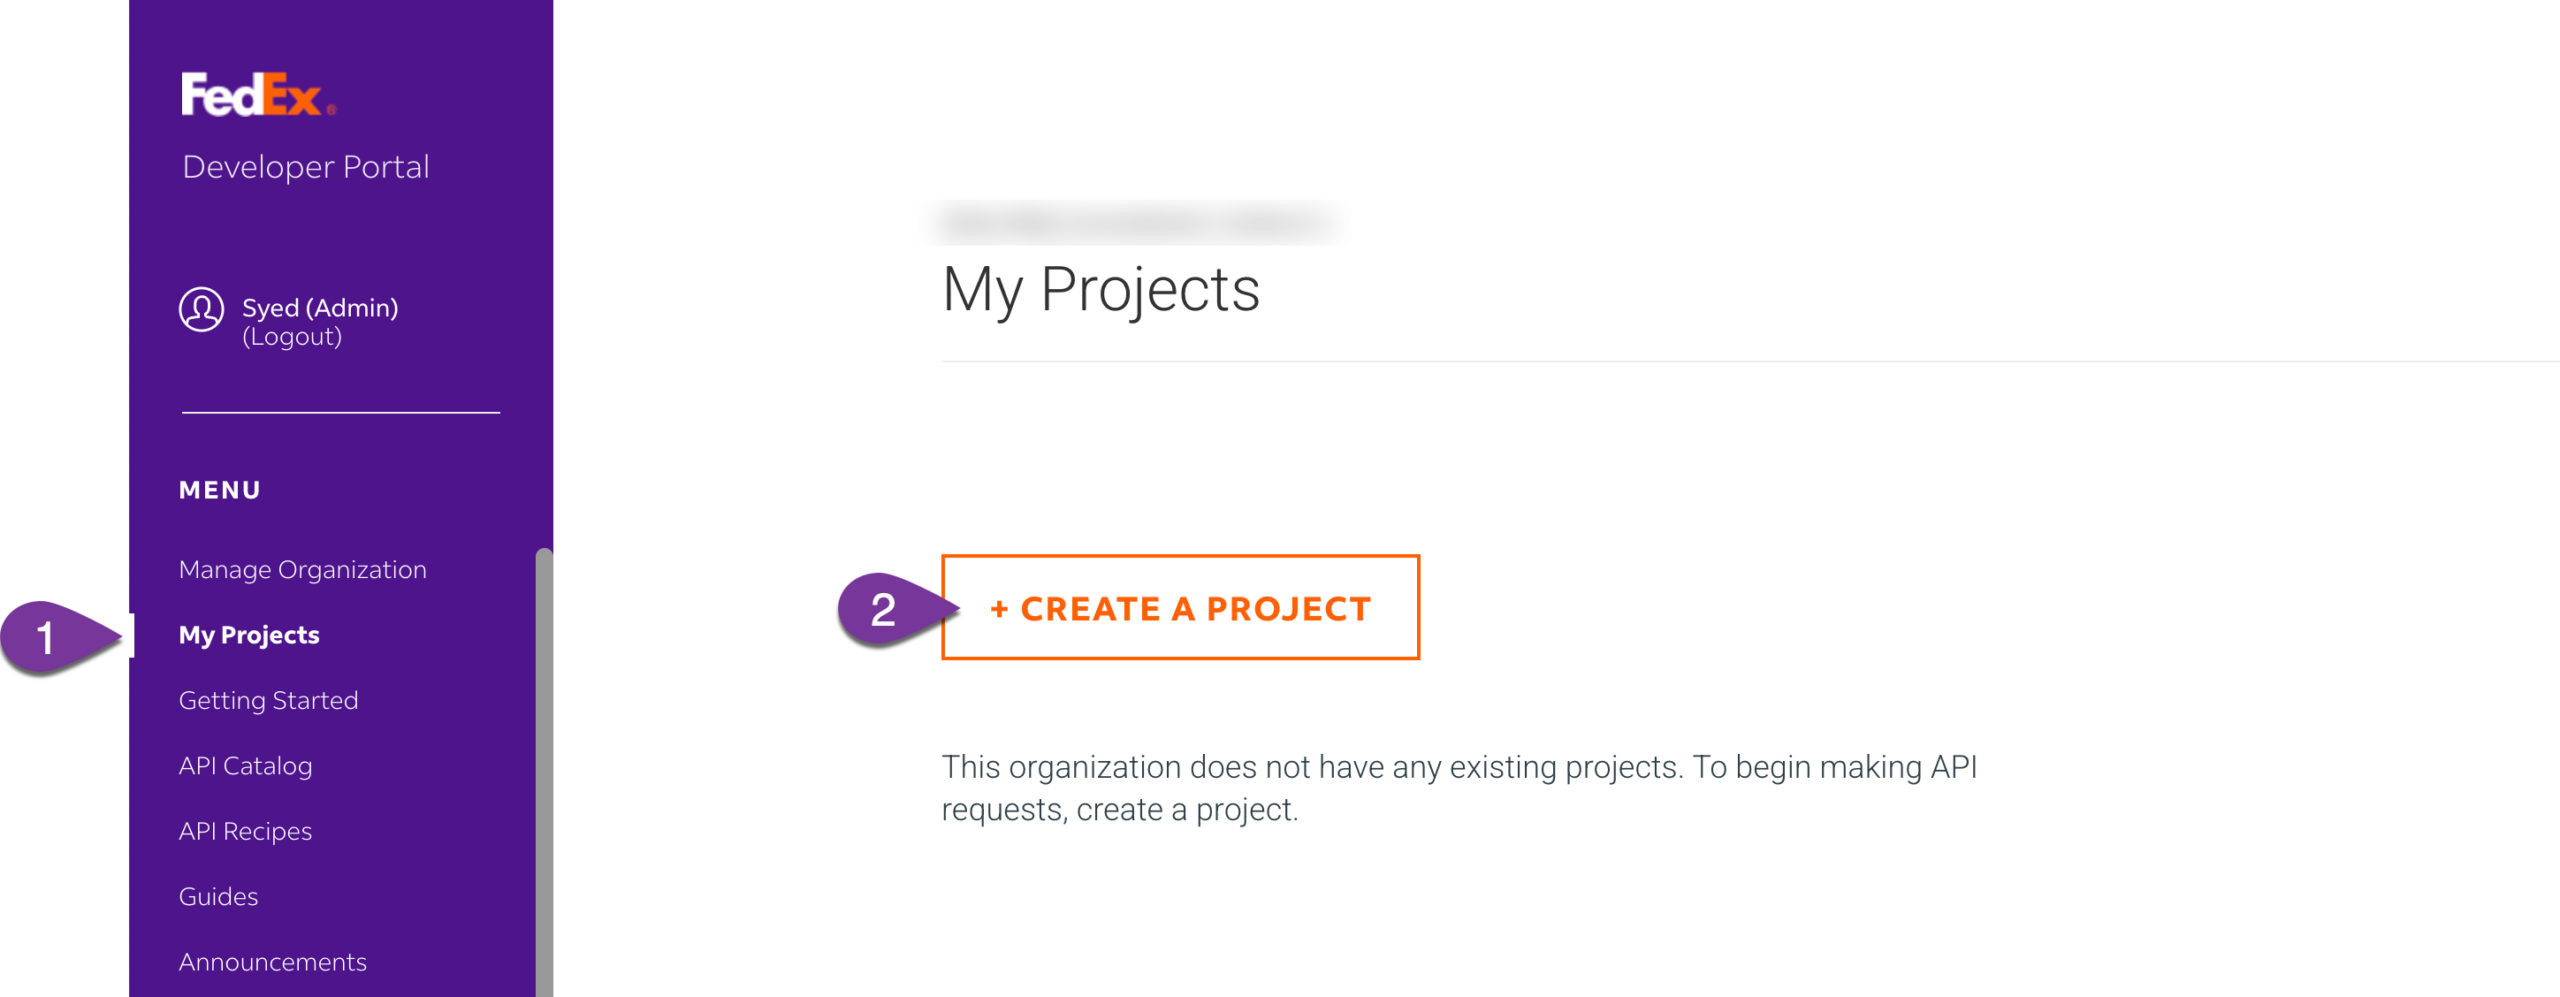The height and width of the screenshot is (997, 2560).
Task: Click the blurred organization name above heading
Action: click(x=1136, y=222)
